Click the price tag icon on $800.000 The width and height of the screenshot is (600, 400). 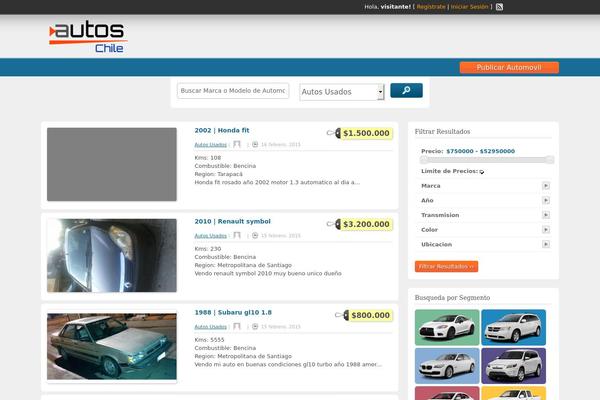342,315
